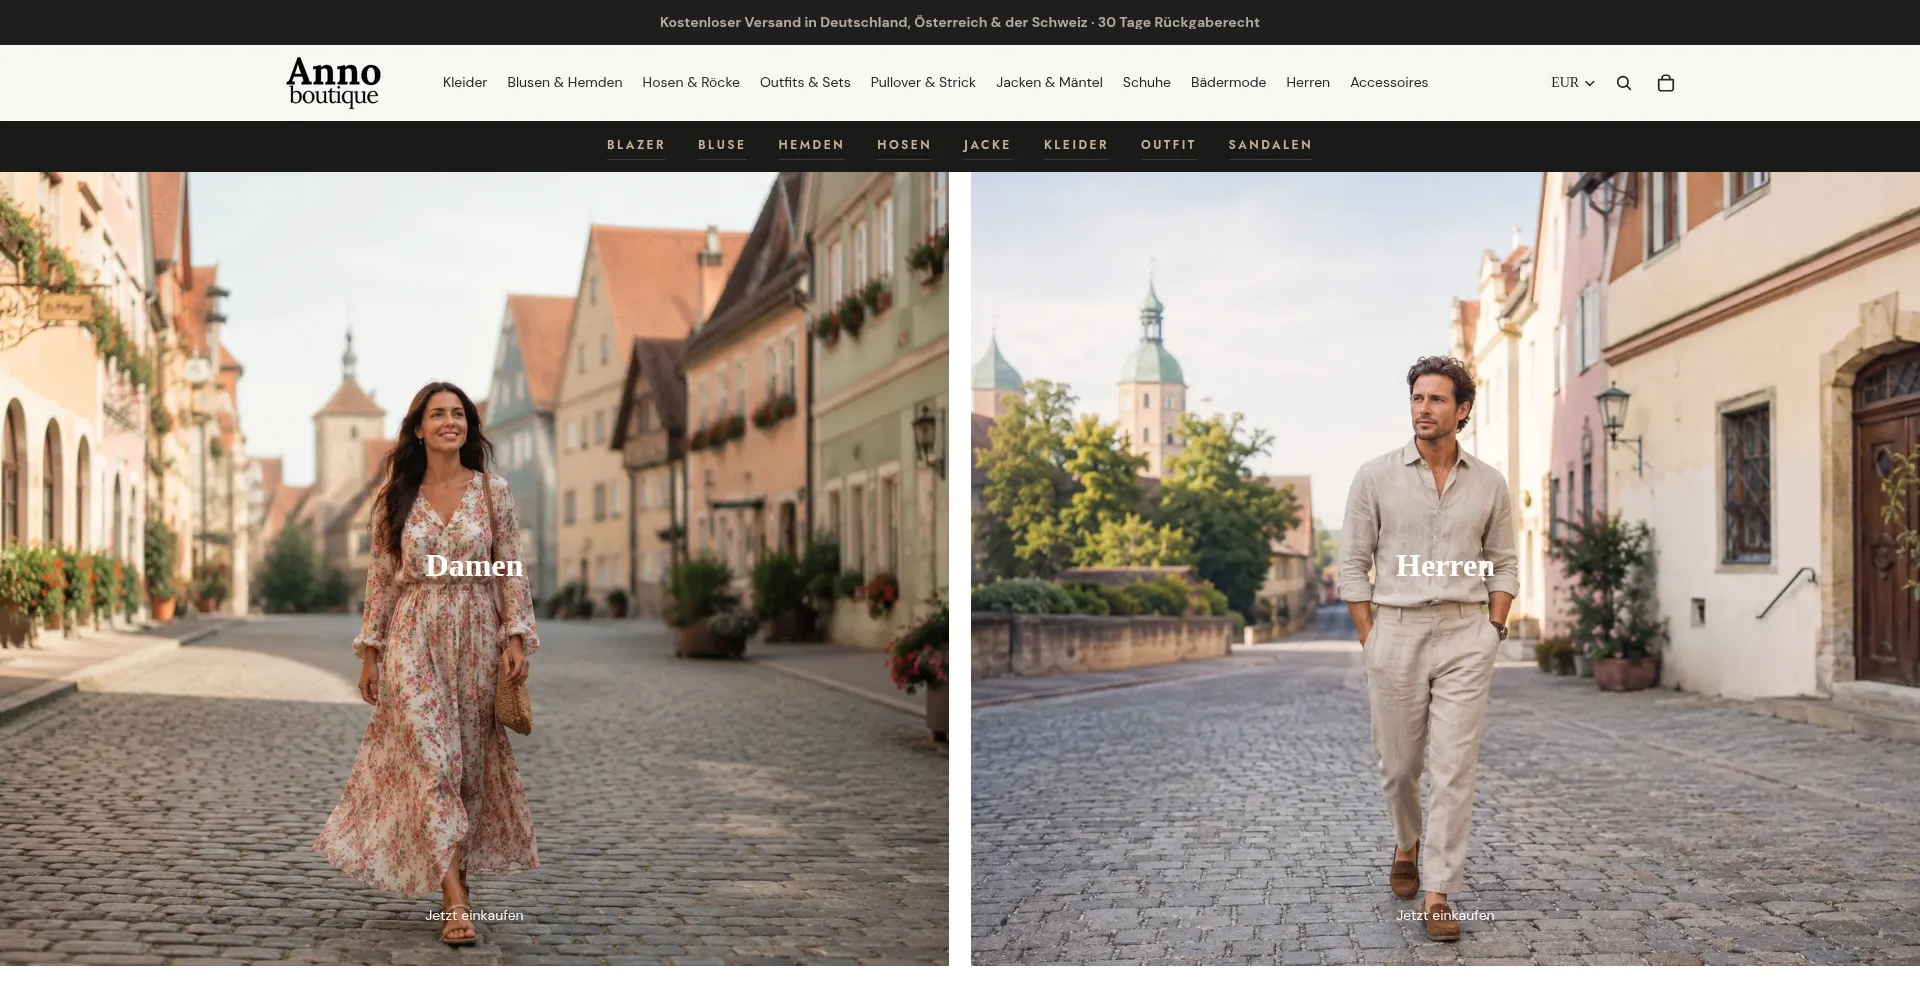Open the KLEIDER tag in dark bar

point(1076,145)
